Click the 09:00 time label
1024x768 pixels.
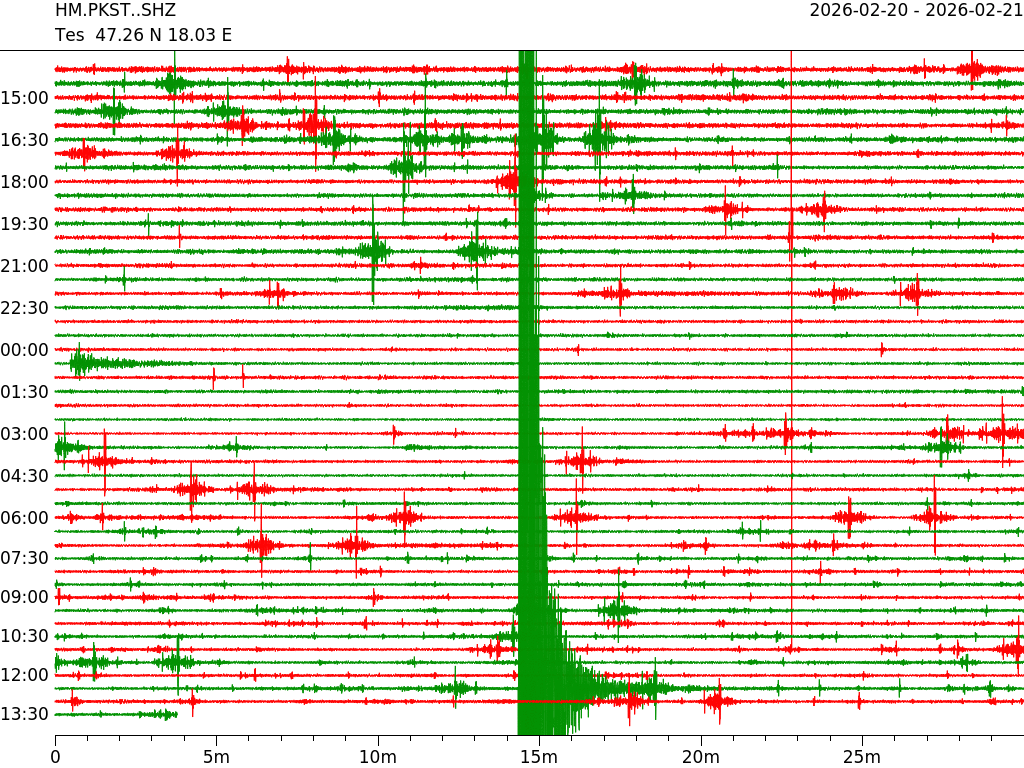(25, 597)
